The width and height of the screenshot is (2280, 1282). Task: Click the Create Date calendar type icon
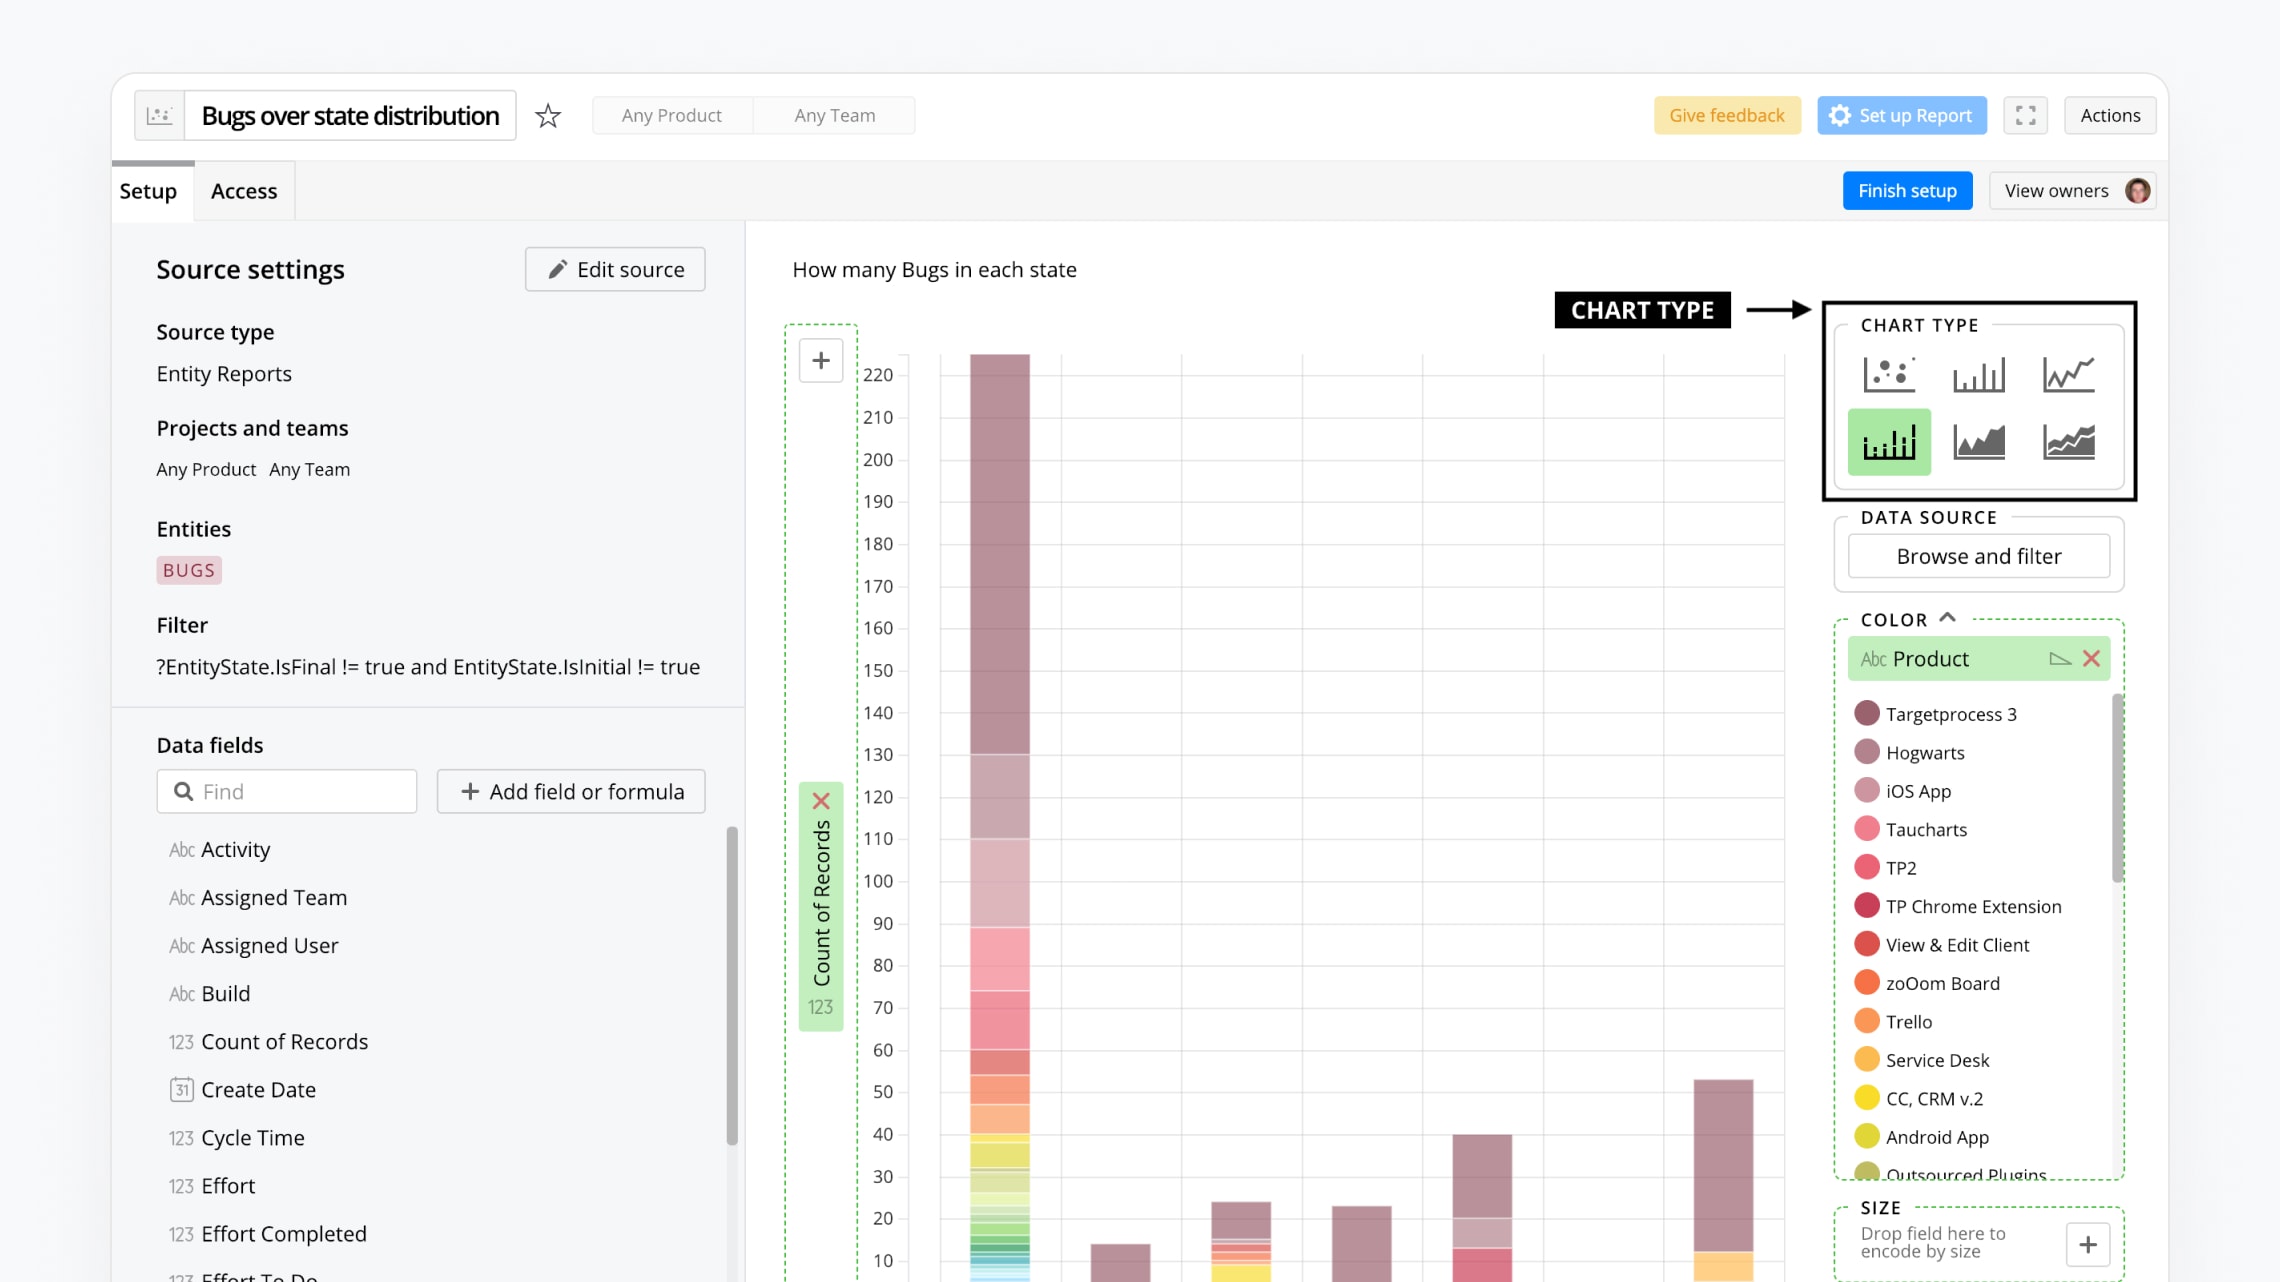[x=181, y=1089]
